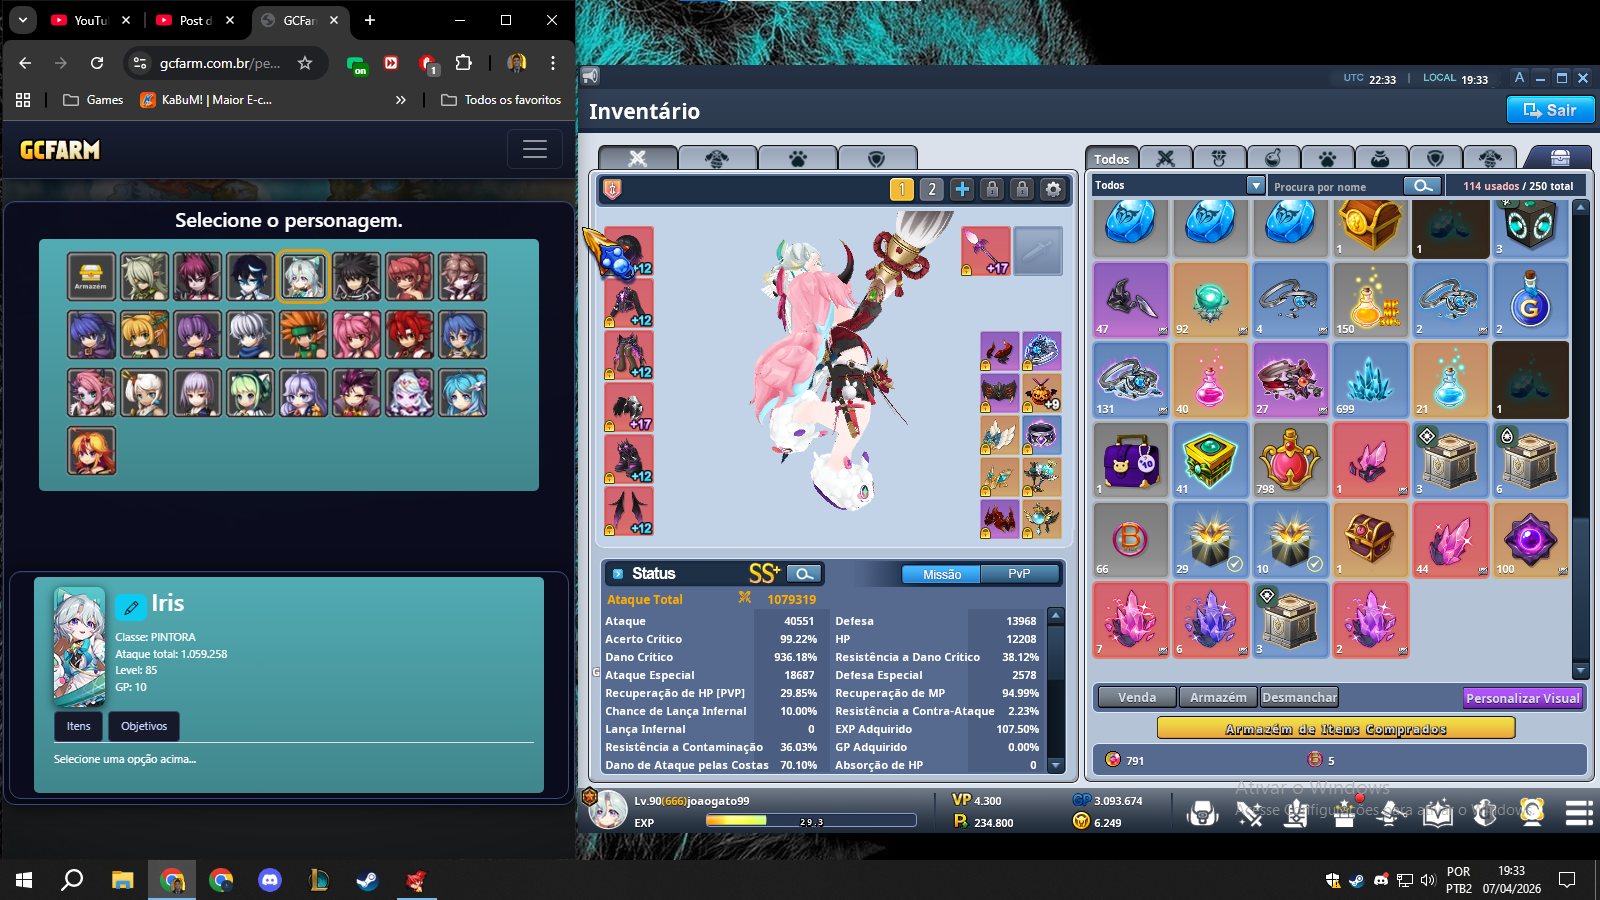Open the crossed swords icon in bottom game bar
Image resolution: width=1600 pixels, height=900 pixels.
point(1249,813)
